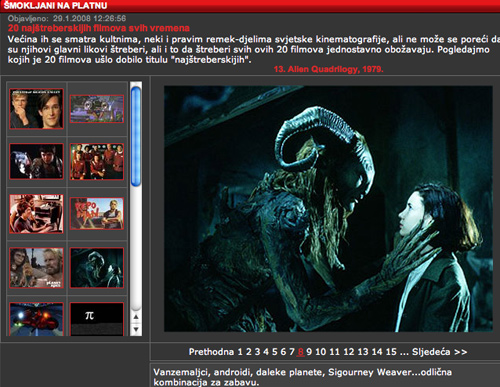Open the two blond men thumbnail
This screenshot has width=500, height=387.
point(36,109)
